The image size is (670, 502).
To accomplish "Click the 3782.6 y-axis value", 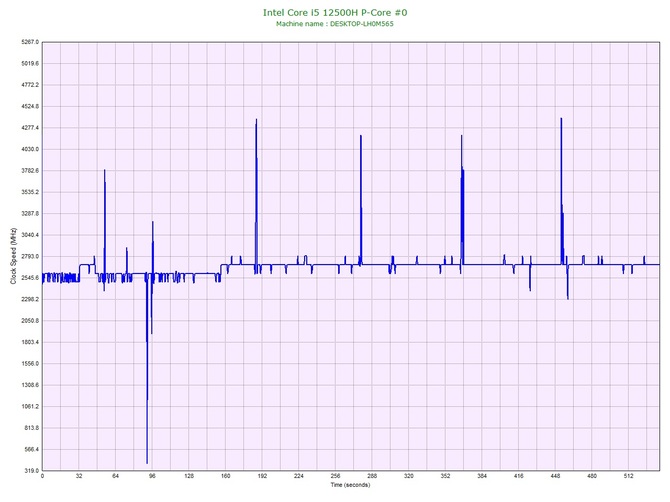I will pyautogui.click(x=30, y=170).
